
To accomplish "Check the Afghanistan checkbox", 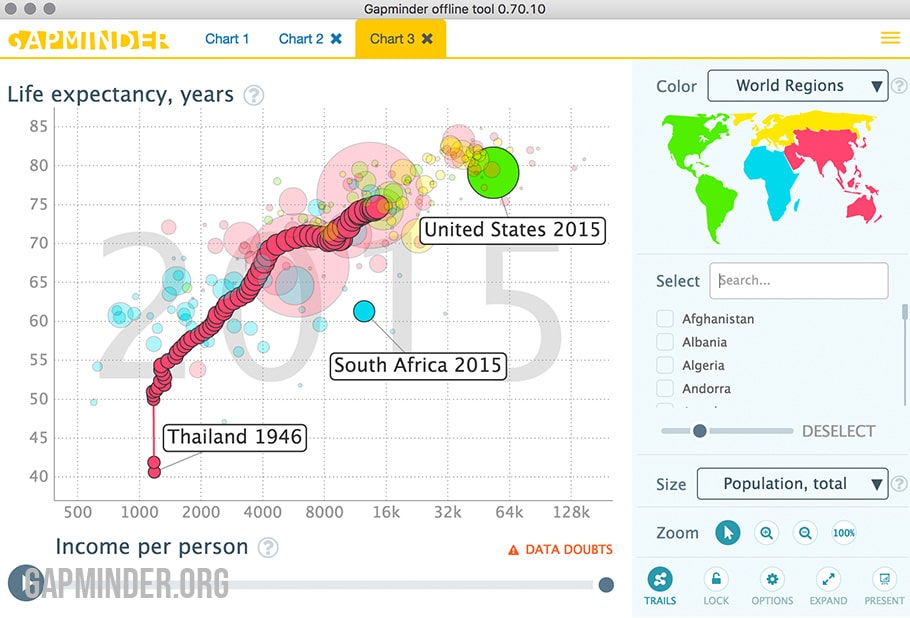I will pyautogui.click(x=665, y=319).
